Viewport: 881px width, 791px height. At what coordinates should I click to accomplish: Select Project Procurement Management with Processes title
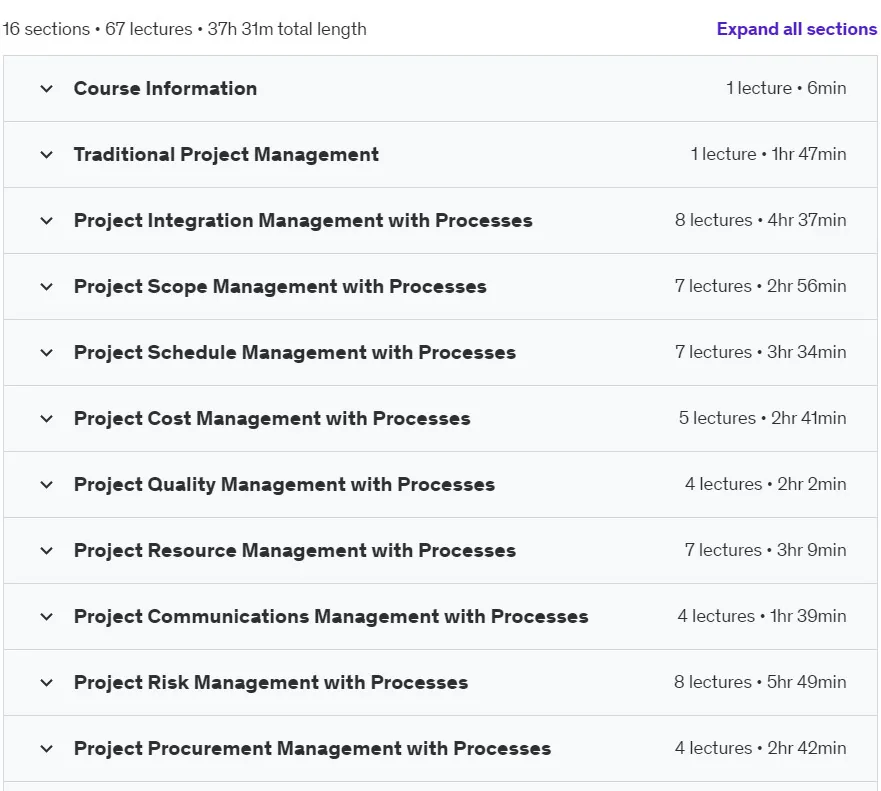click(312, 749)
